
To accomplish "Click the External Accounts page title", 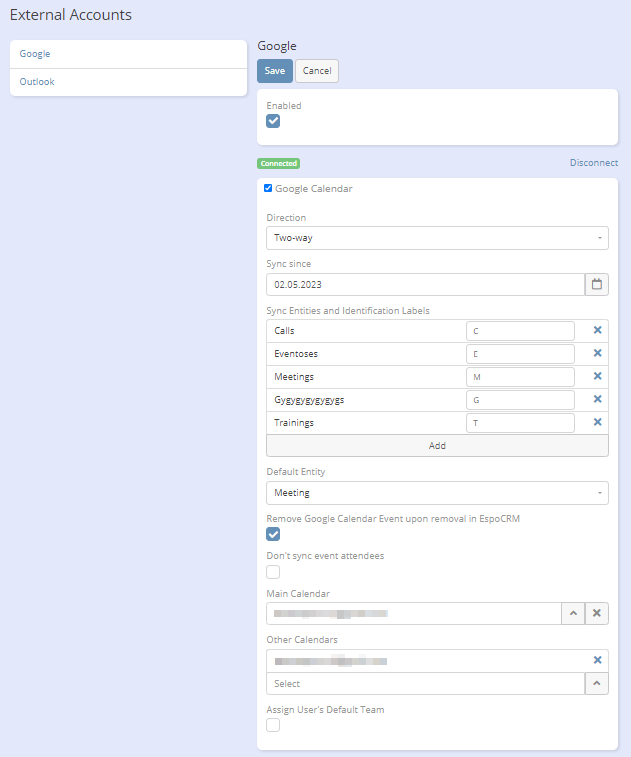I will coord(70,15).
